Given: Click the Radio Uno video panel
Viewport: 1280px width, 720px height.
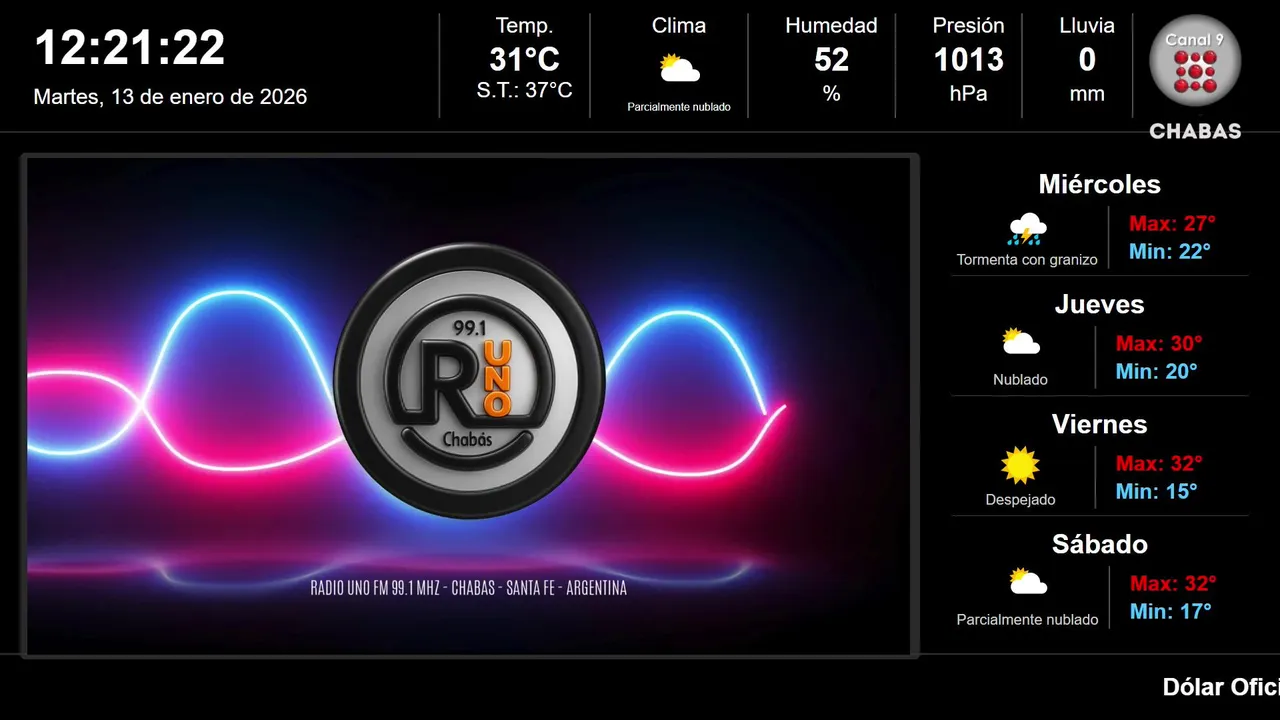Looking at the screenshot, I should click(x=469, y=406).
